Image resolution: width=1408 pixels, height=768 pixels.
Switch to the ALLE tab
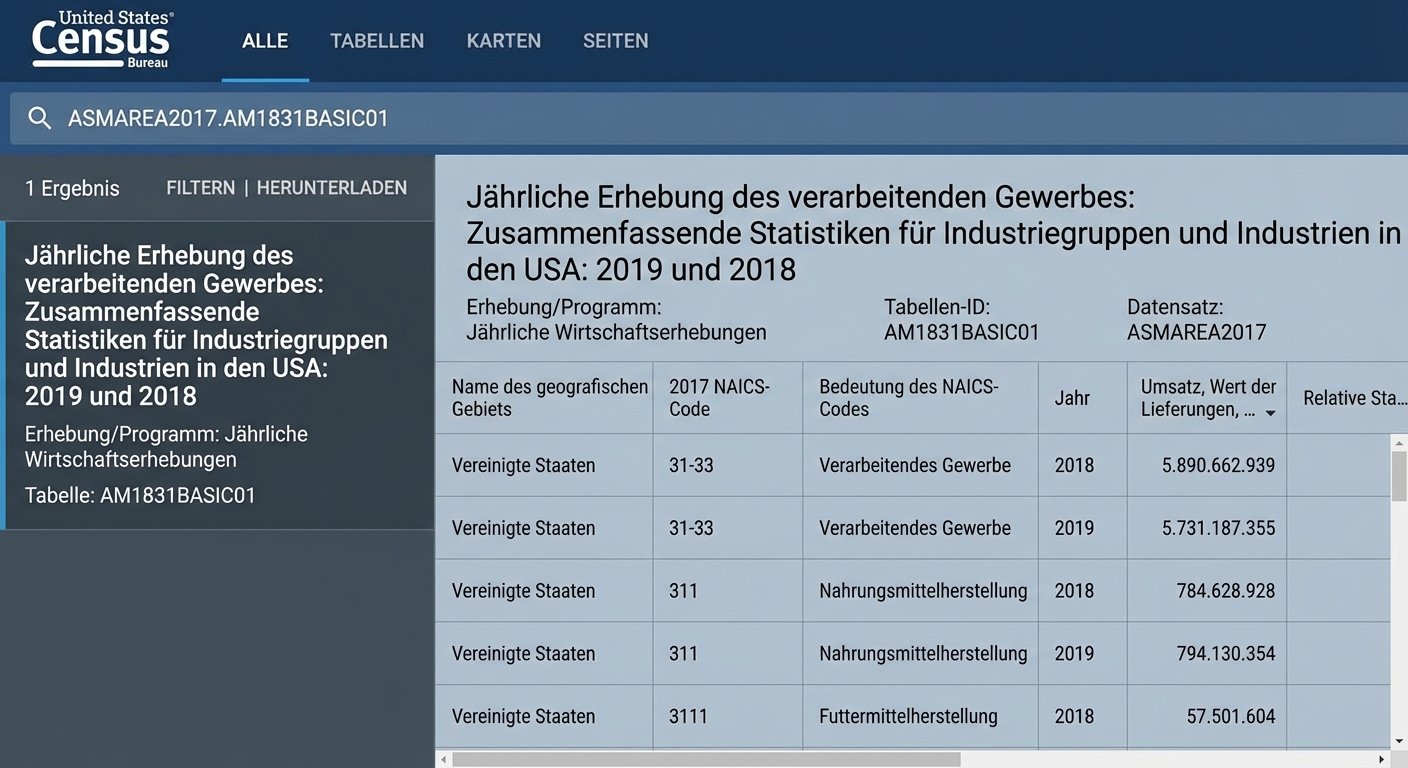coord(265,41)
